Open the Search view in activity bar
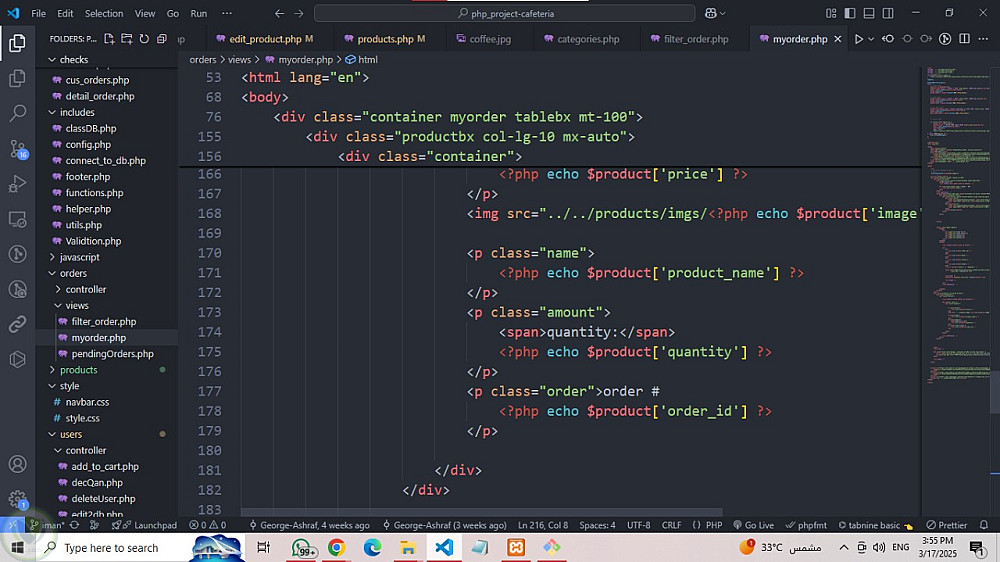 pos(17,114)
